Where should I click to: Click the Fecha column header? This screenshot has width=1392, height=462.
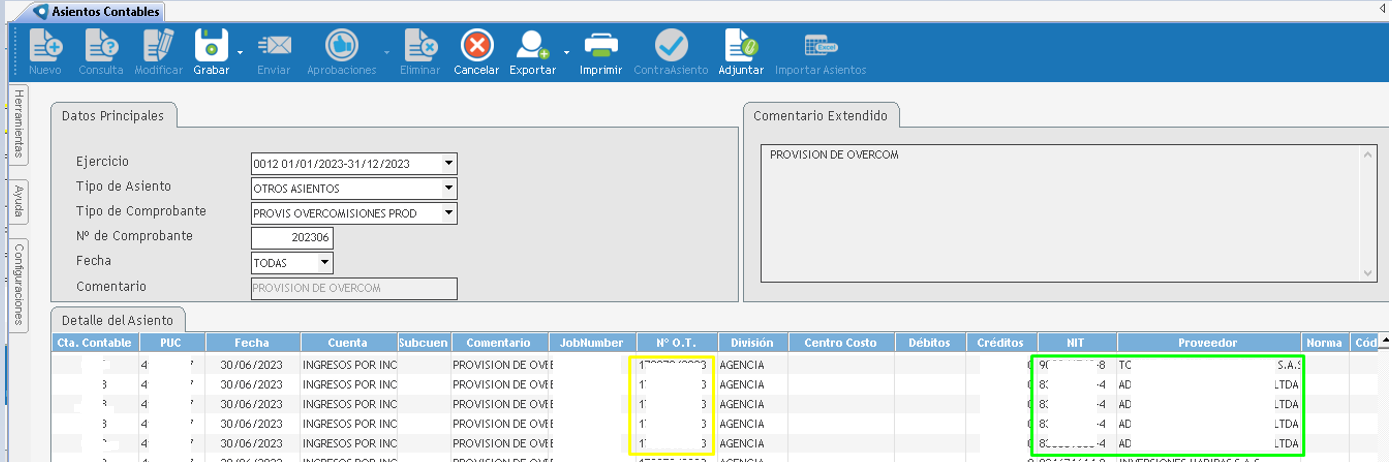(252, 343)
